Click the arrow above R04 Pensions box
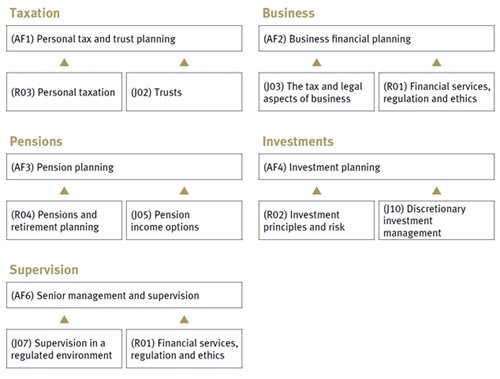 pyautogui.click(x=64, y=191)
